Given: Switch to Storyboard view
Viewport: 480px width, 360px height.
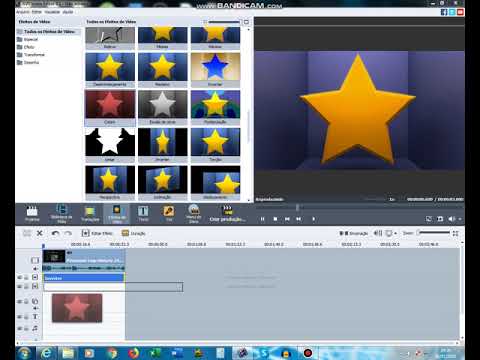Looking at the screenshot, I should pos(354,233).
